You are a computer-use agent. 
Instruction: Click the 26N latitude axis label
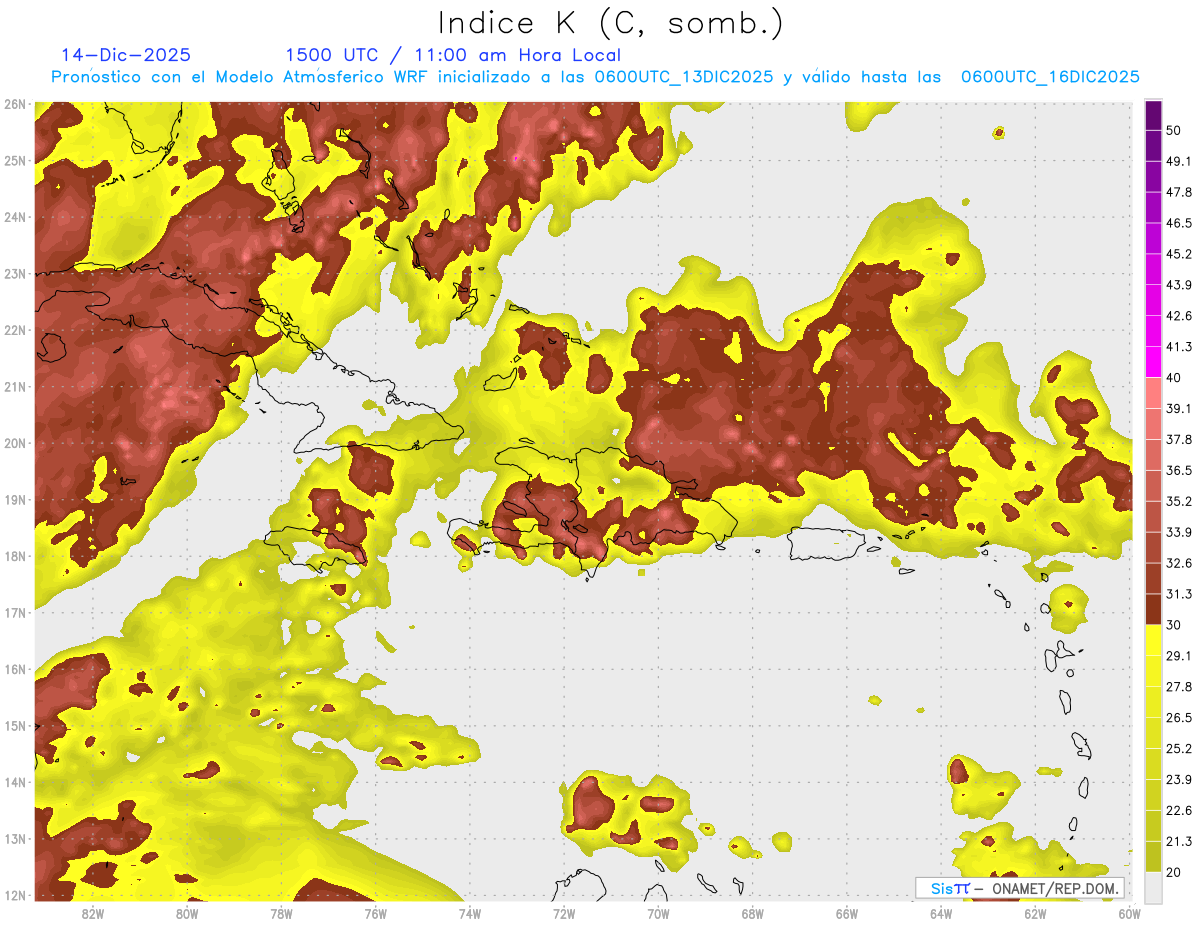tap(14, 104)
